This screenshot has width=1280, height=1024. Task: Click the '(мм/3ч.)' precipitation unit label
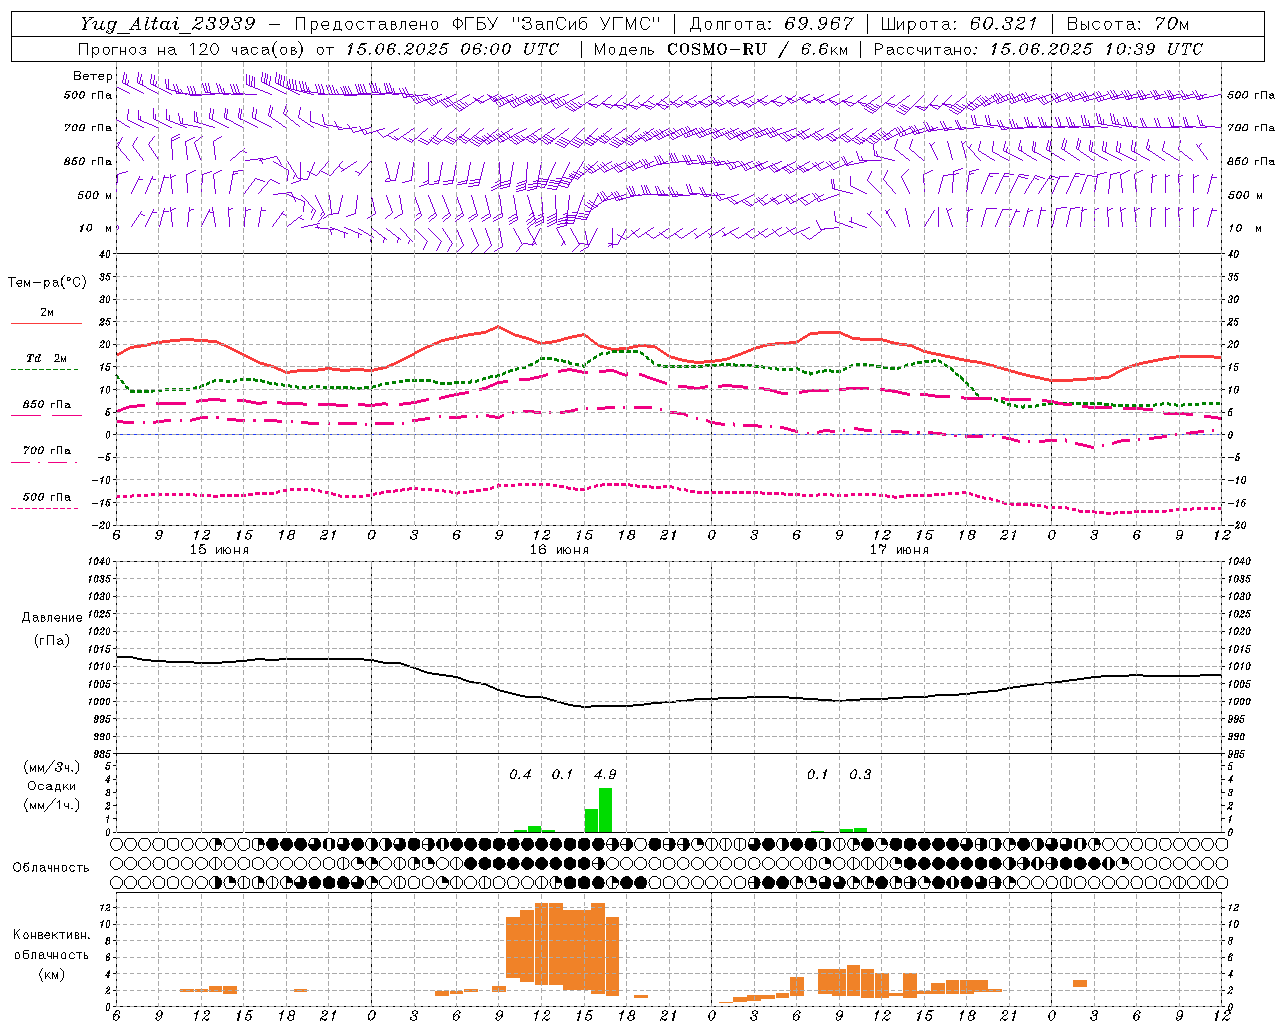[x=52, y=767]
